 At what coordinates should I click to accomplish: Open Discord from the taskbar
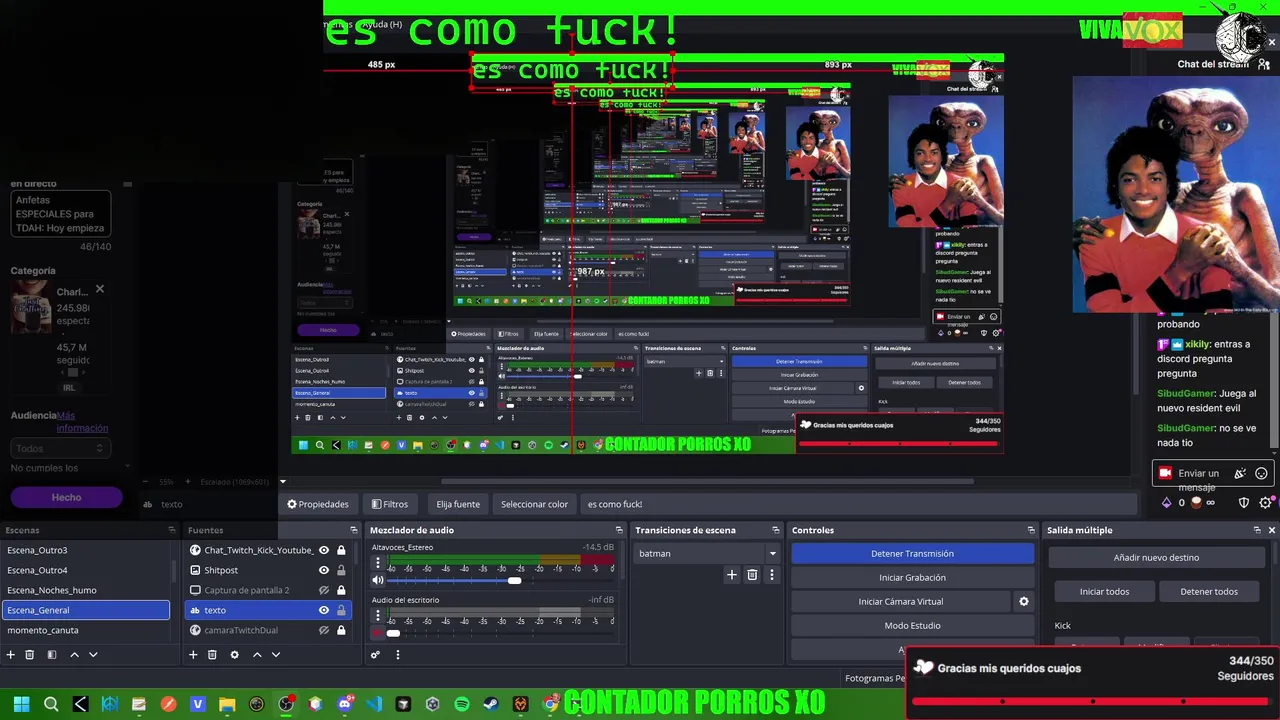coord(345,704)
